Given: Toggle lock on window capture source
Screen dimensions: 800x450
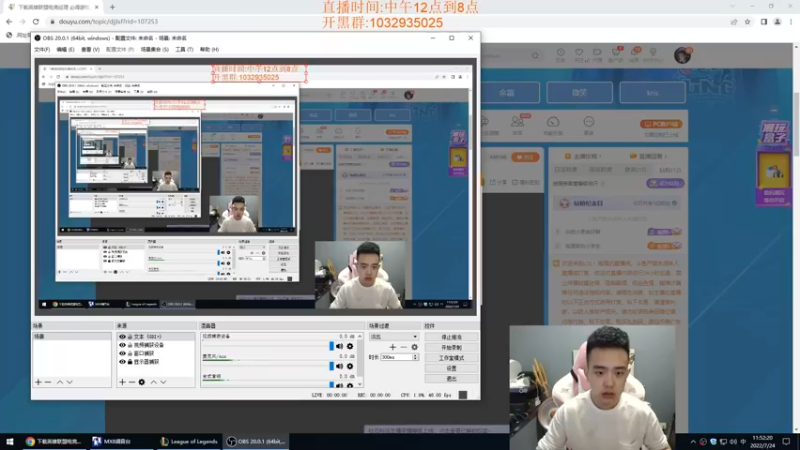Looking at the screenshot, I should pyautogui.click(x=130, y=353).
